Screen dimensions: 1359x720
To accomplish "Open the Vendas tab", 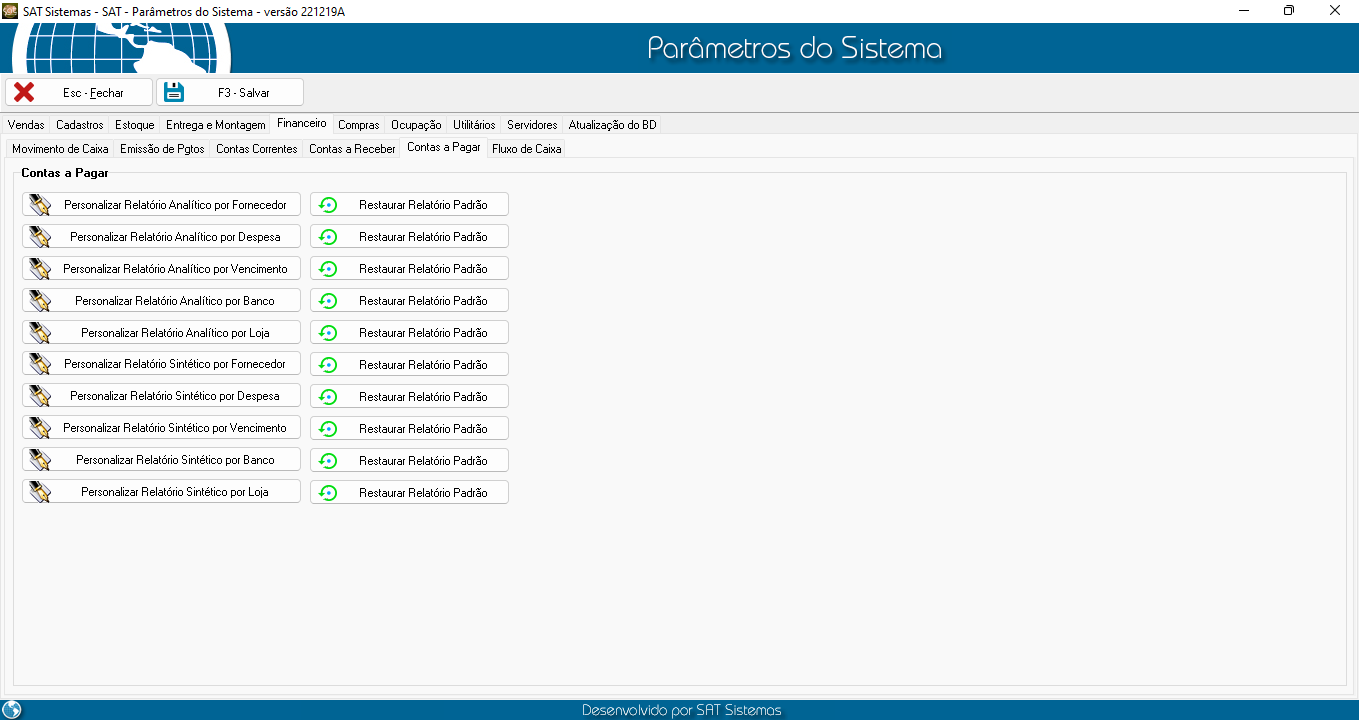I will pyautogui.click(x=26, y=125).
